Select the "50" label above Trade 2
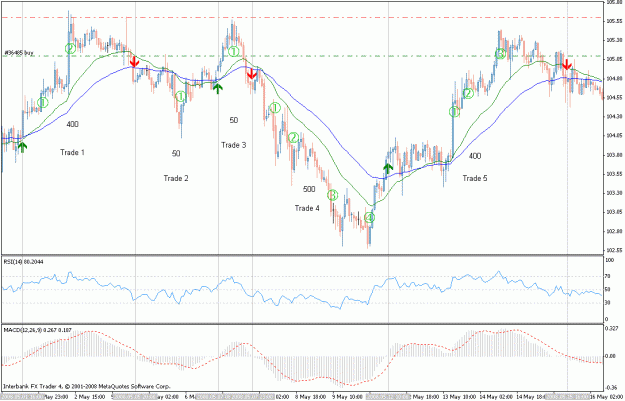 pyautogui.click(x=176, y=153)
